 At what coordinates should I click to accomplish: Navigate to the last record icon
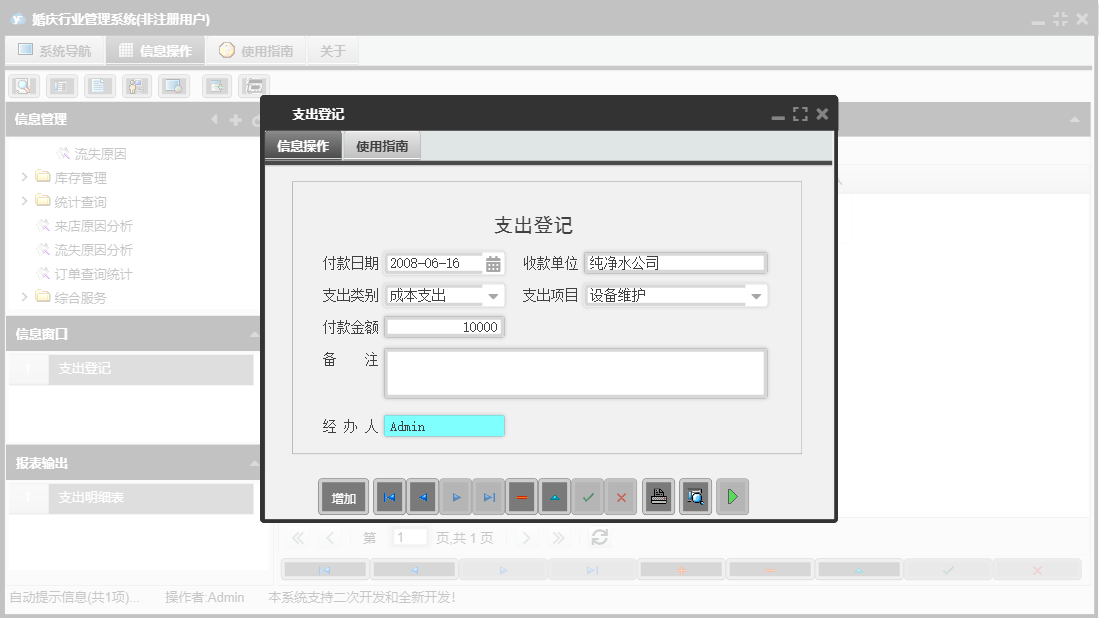coord(489,496)
